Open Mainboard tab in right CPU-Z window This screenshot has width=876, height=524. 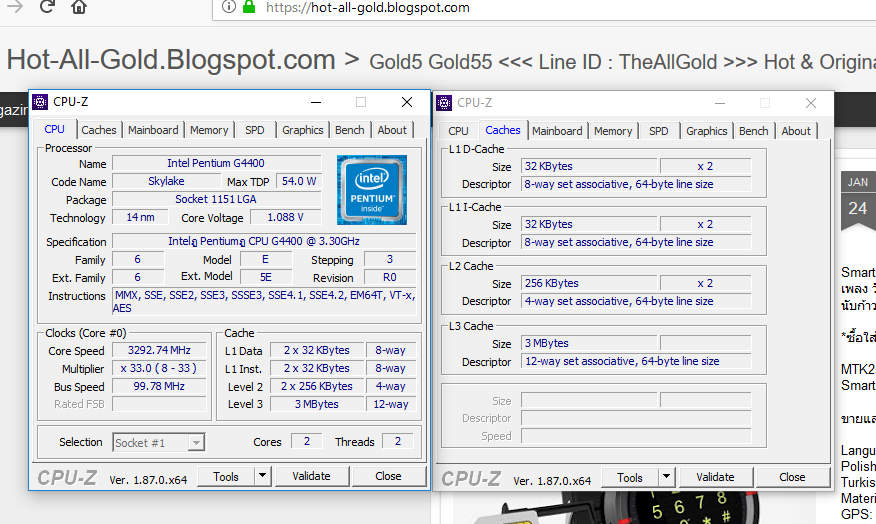(x=557, y=131)
